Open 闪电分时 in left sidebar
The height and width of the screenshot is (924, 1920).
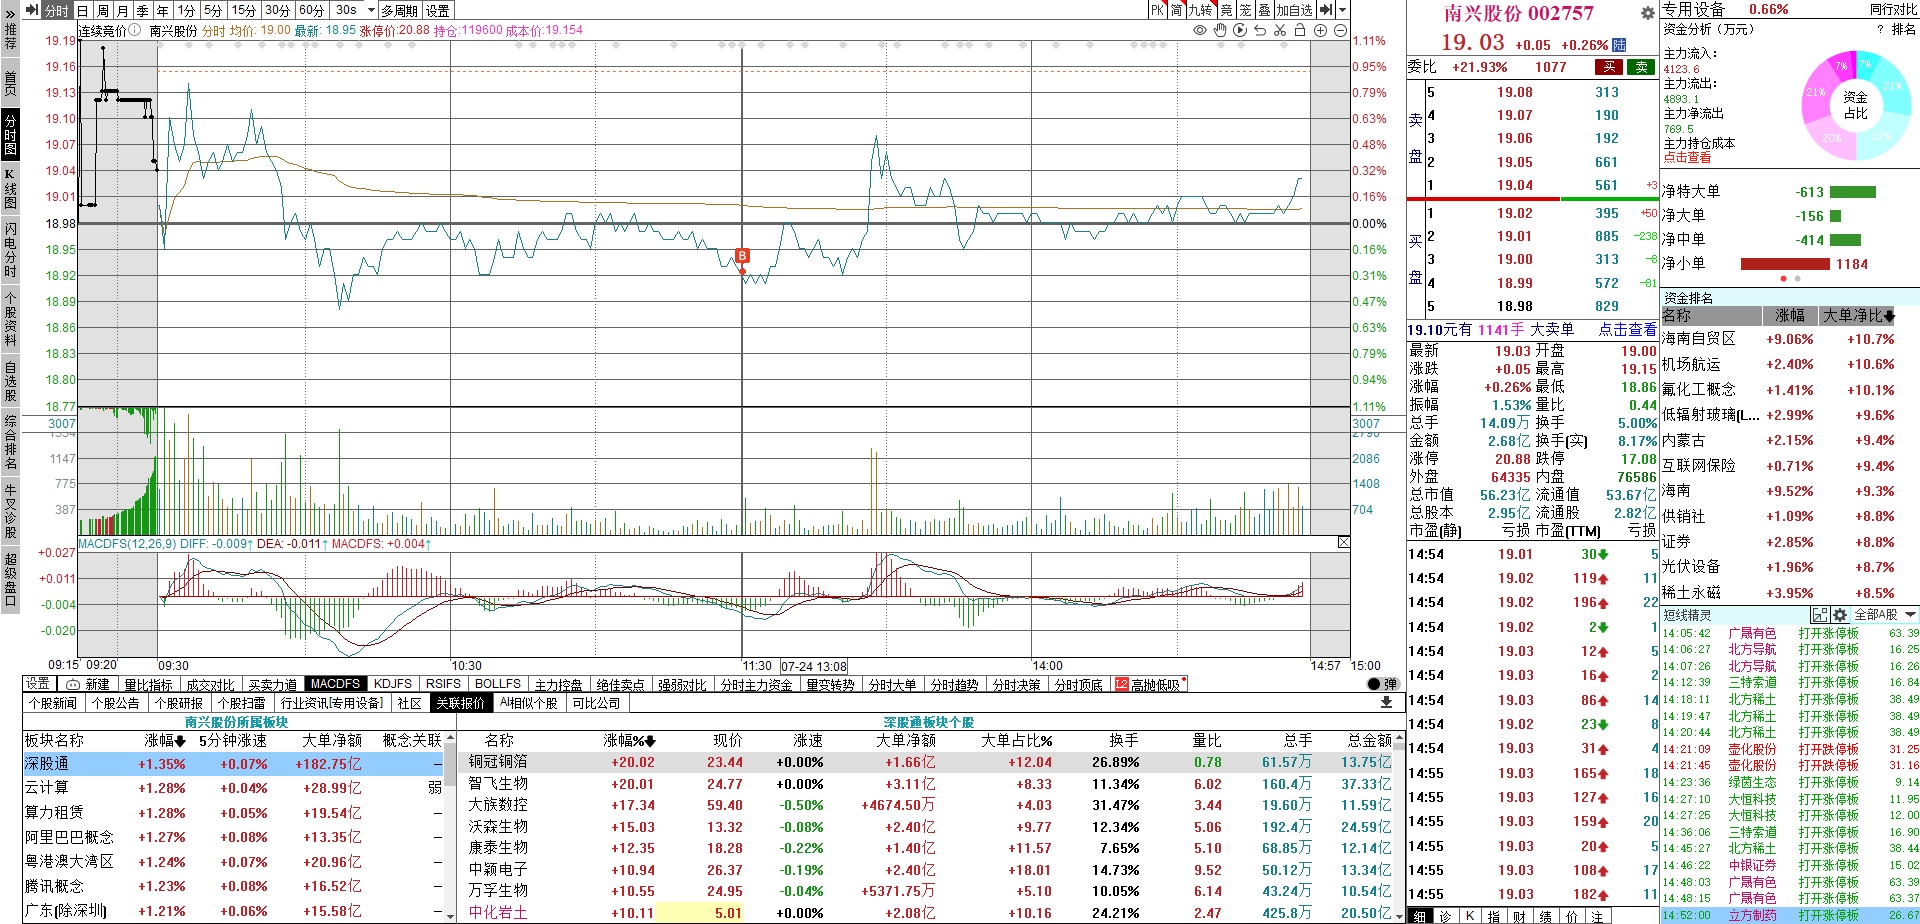(10, 249)
